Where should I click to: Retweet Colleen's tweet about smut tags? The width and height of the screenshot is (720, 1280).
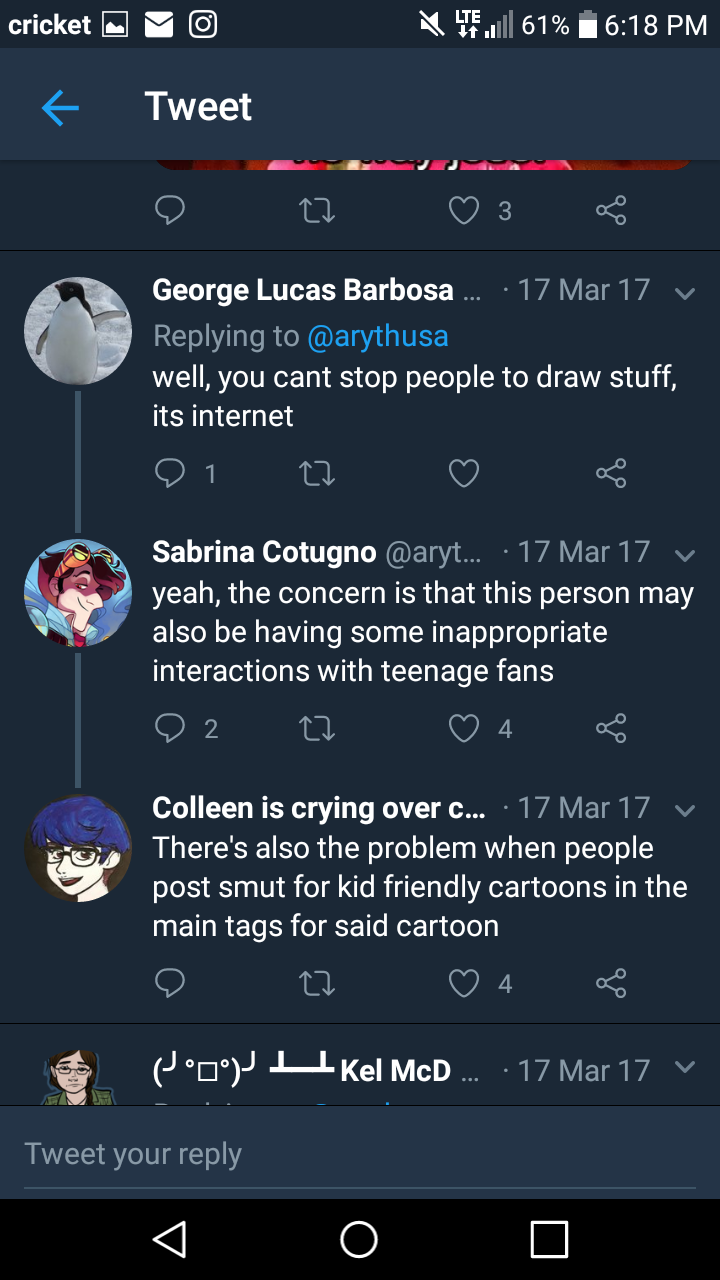(317, 984)
